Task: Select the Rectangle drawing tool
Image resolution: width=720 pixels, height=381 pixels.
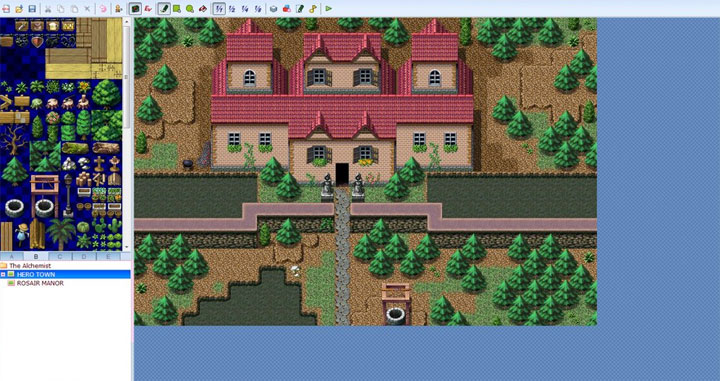Action: (177, 9)
